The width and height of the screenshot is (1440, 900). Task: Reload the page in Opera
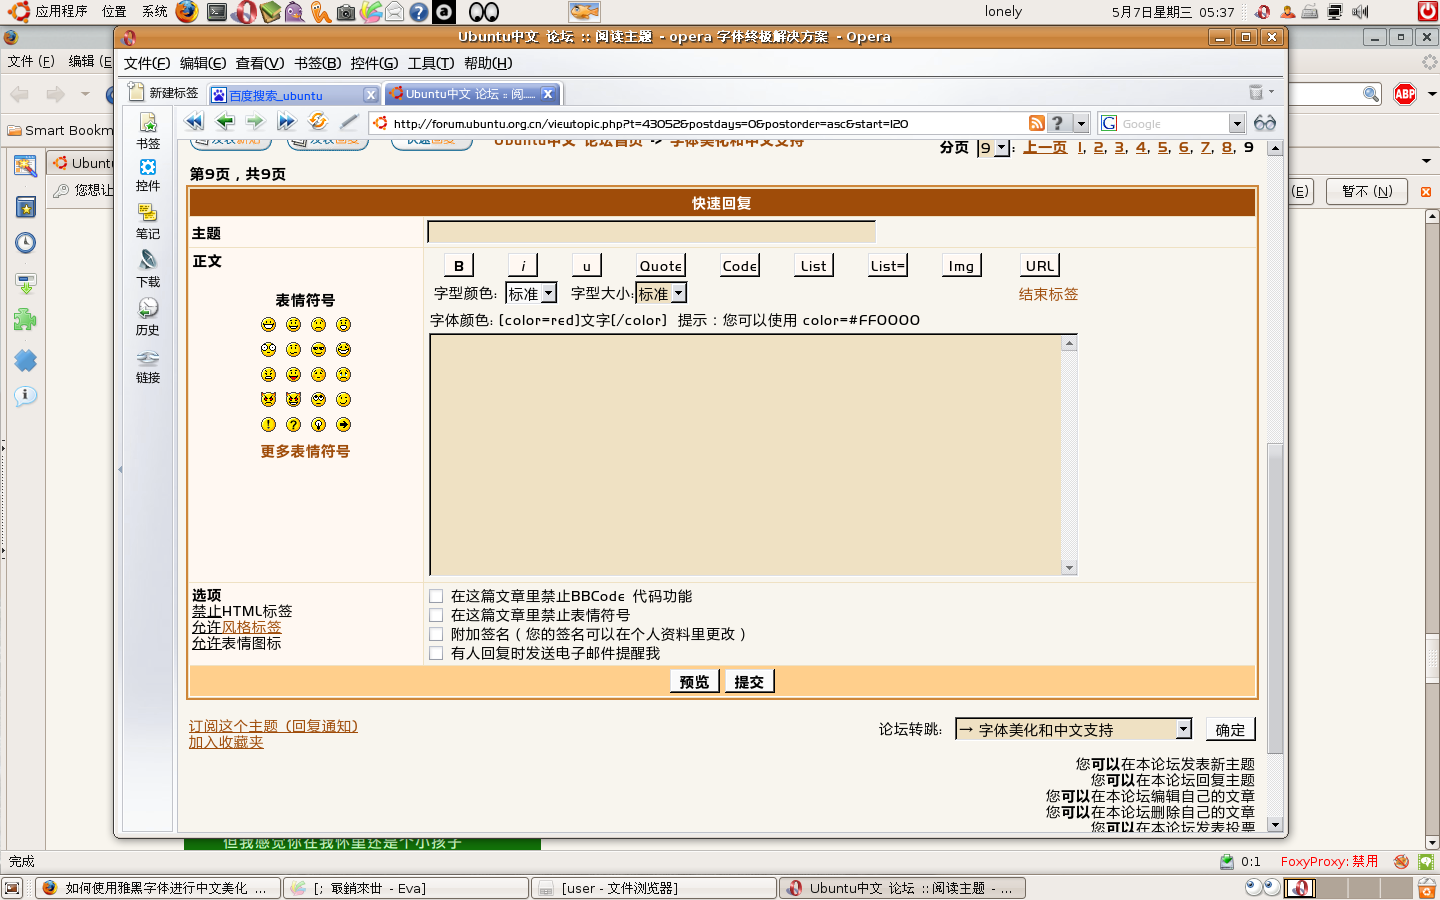pos(318,122)
